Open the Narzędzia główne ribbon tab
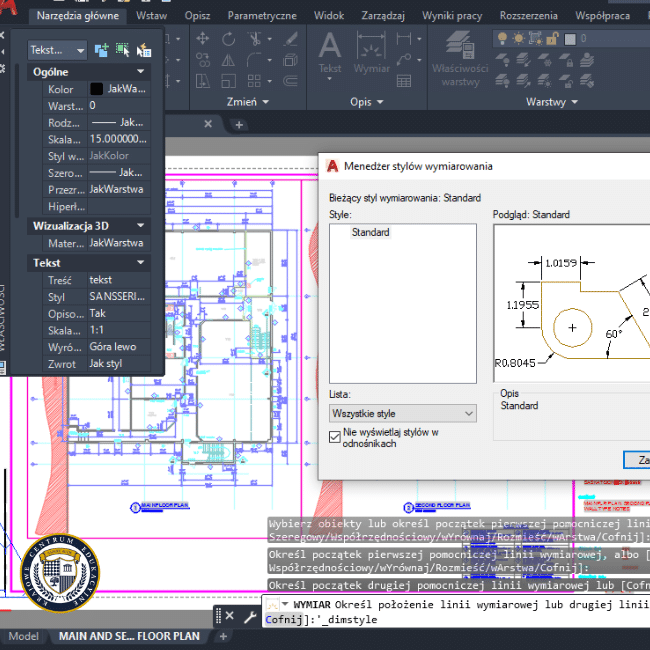The height and width of the screenshot is (650, 650). tap(78, 16)
